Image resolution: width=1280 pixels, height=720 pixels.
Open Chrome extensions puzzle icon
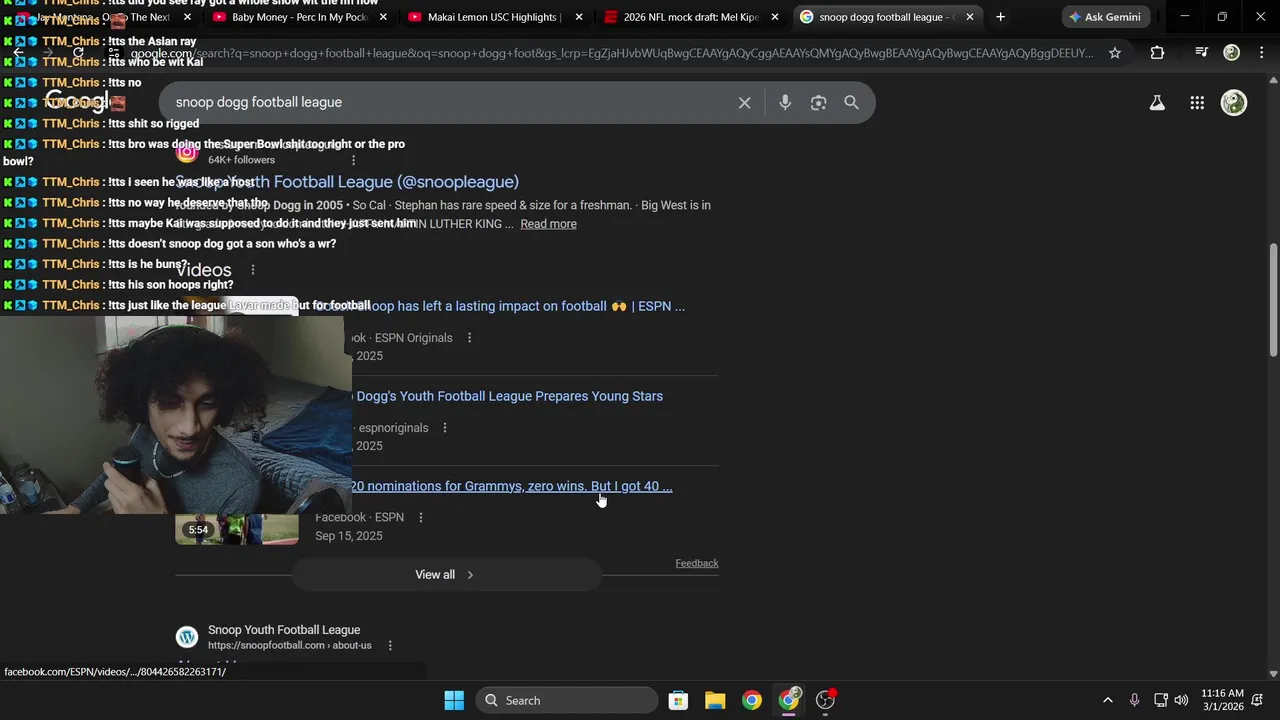1157,53
